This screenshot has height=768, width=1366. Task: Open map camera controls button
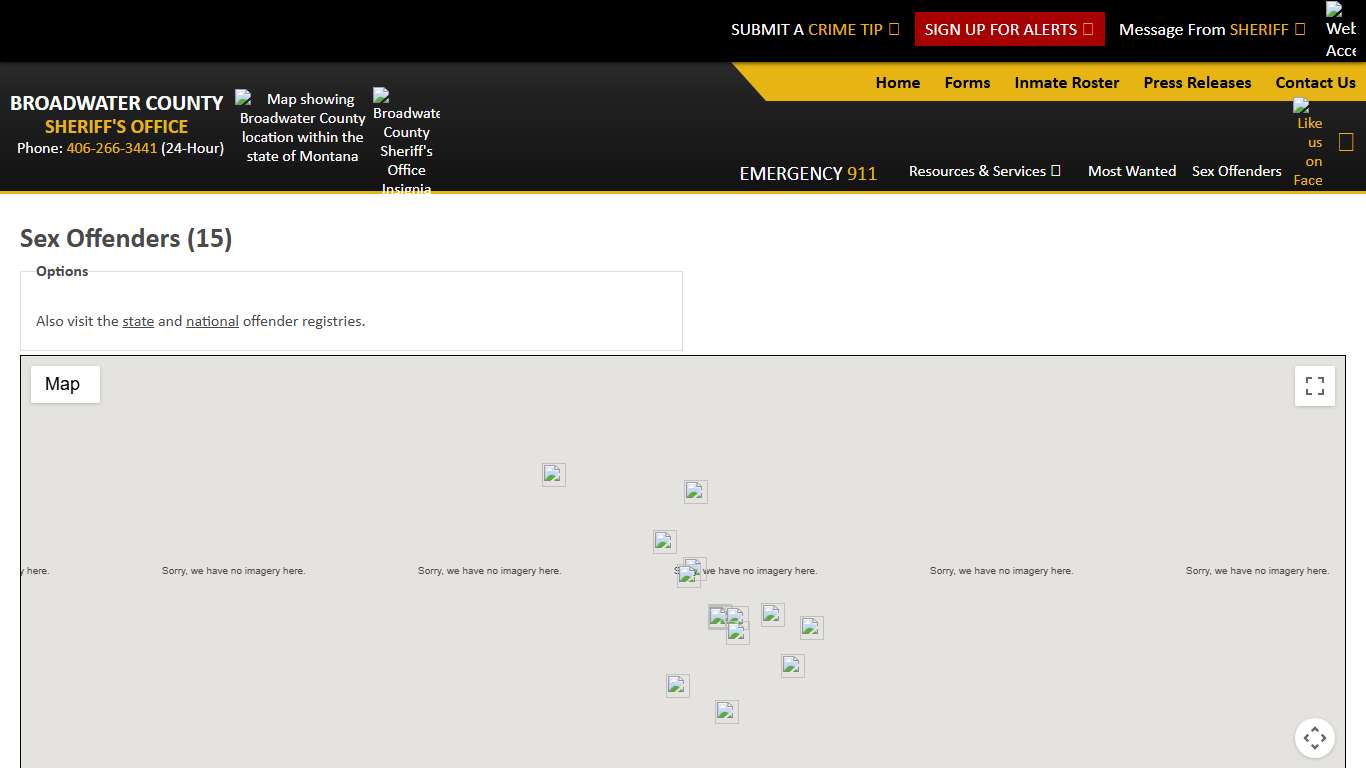[1314, 738]
